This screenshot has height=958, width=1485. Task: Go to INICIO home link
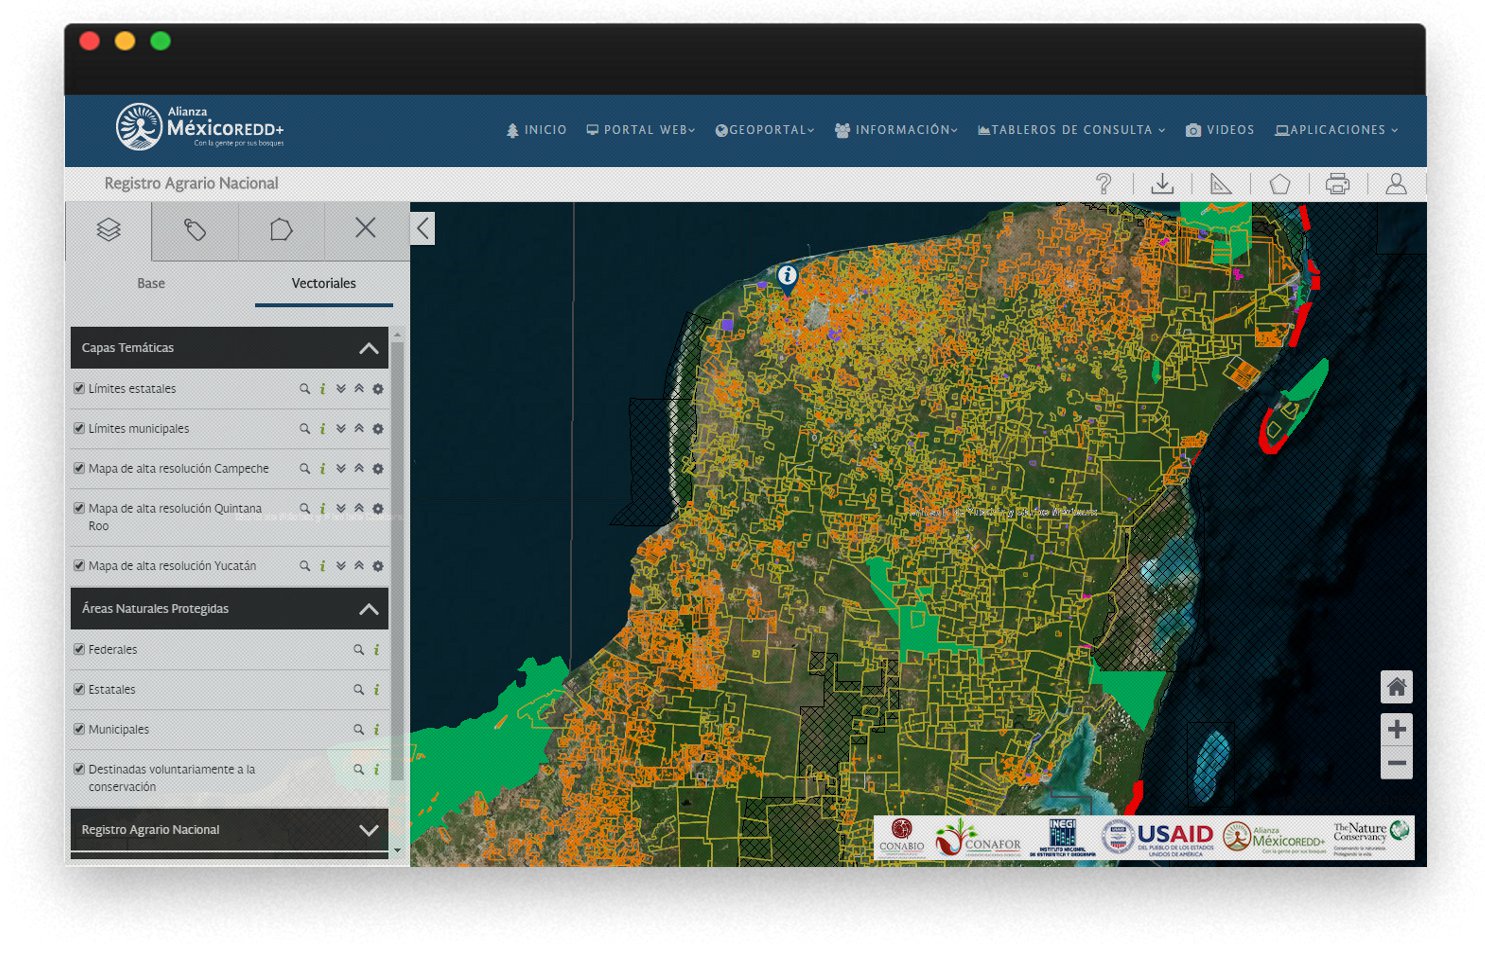point(536,130)
